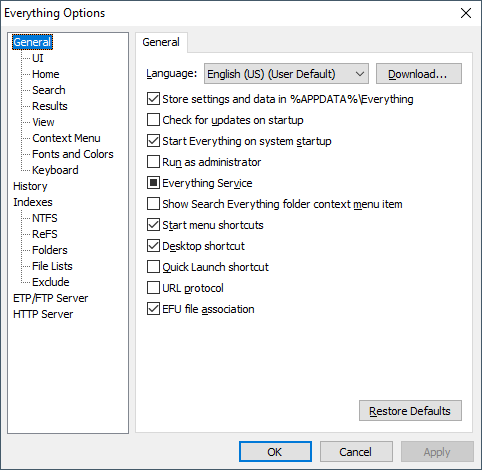
Task: Open NTFS index settings
Action: [45, 218]
